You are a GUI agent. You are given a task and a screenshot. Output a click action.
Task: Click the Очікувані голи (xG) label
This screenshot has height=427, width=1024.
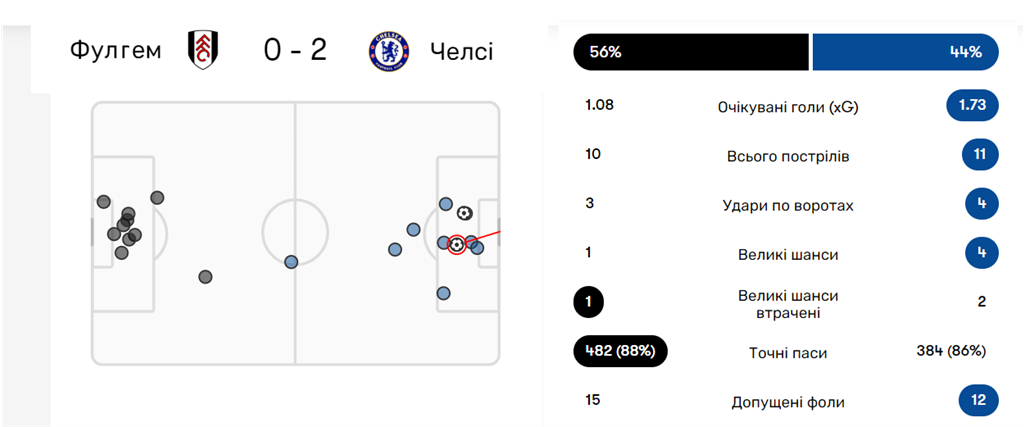(x=788, y=108)
